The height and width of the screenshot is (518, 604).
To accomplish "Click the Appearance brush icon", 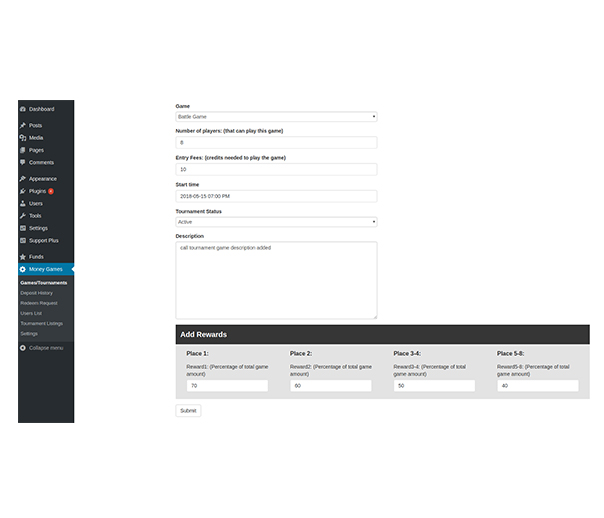I will click(x=23, y=178).
